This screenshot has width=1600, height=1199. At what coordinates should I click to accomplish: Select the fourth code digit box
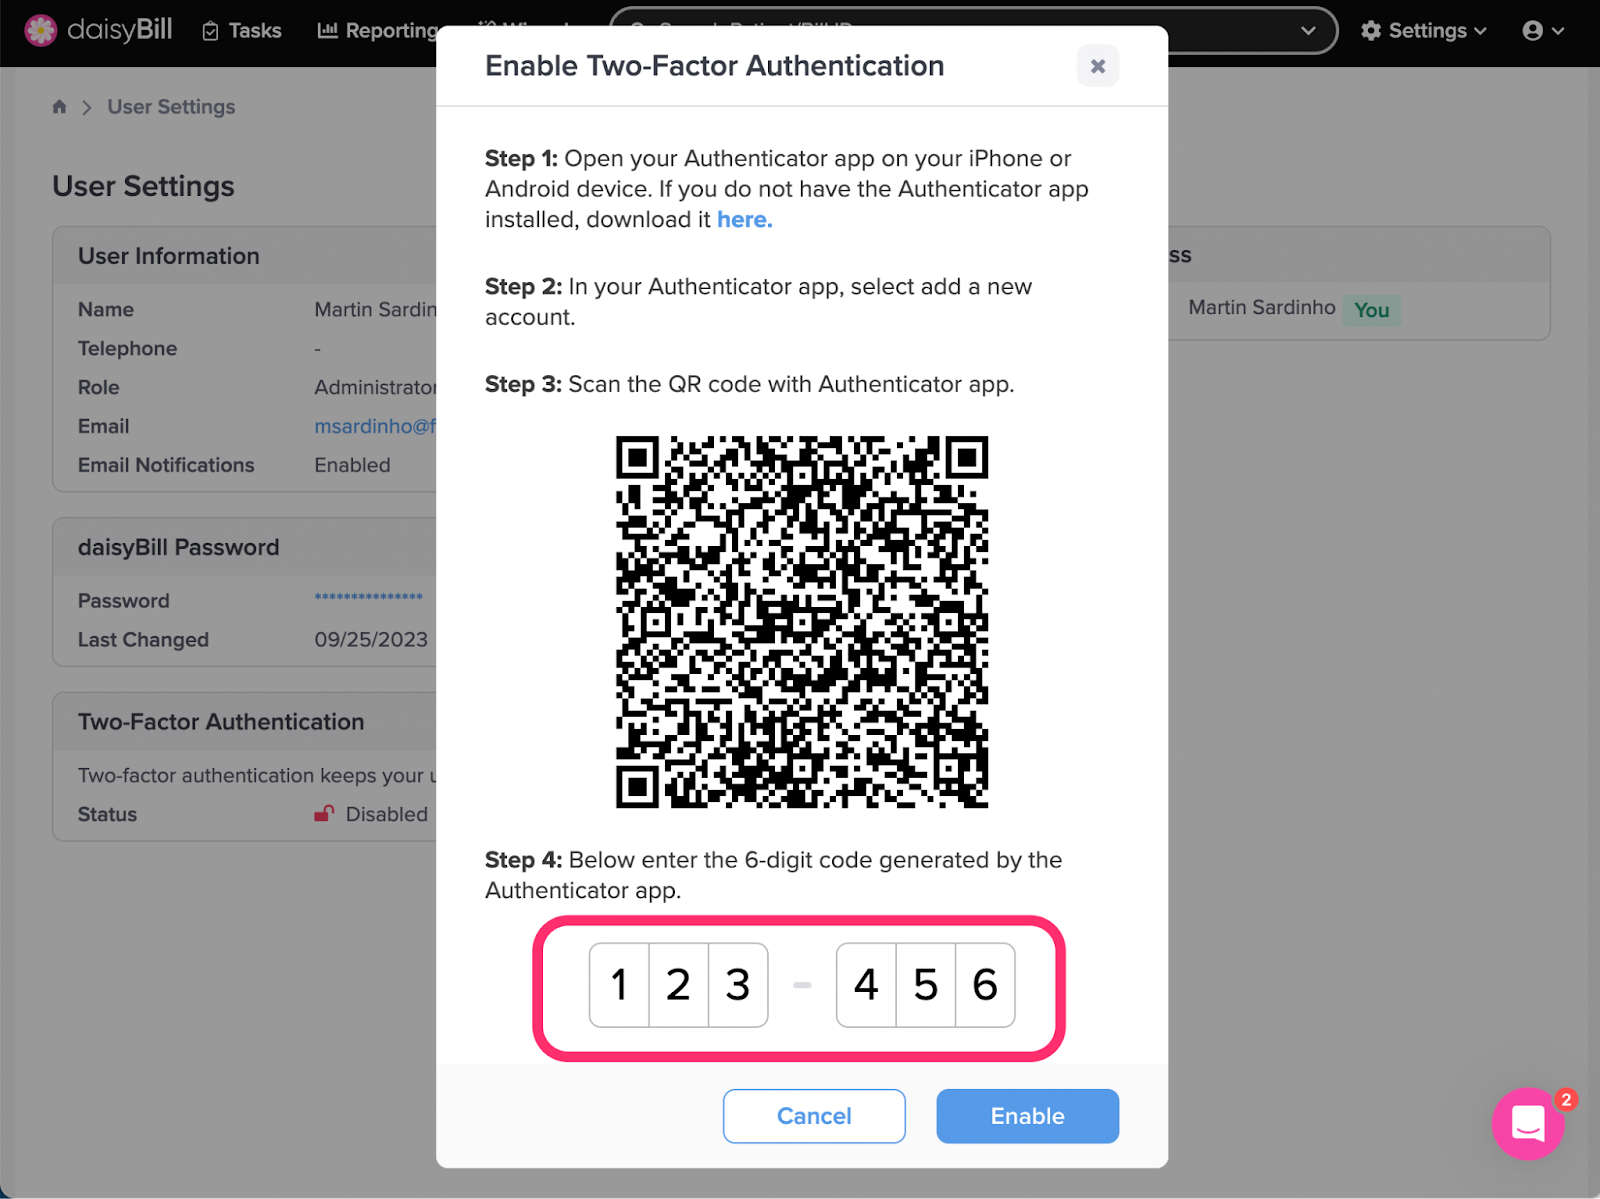(866, 985)
